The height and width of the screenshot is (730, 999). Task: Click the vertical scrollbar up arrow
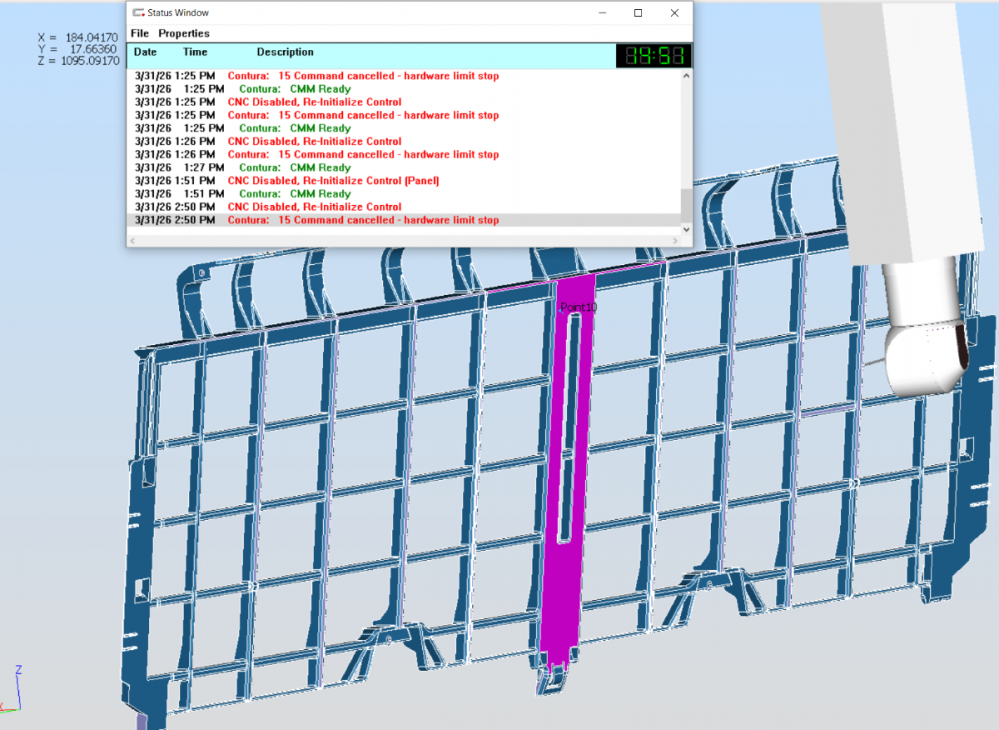coord(686,77)
